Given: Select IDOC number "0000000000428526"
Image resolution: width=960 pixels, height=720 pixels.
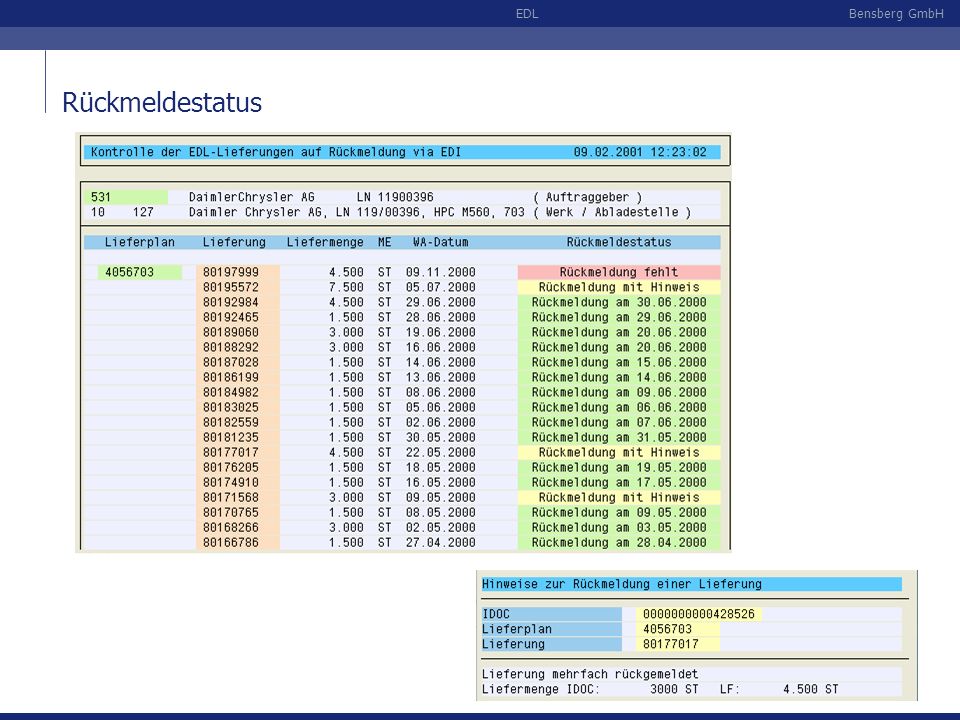Looking at the screenshot, I should [699, 614].
